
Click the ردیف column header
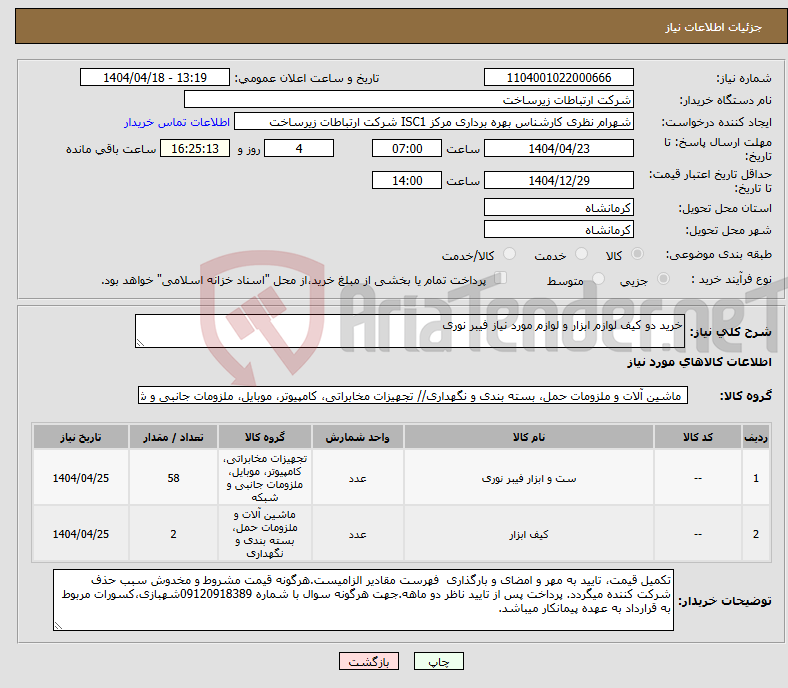point(755,437)
